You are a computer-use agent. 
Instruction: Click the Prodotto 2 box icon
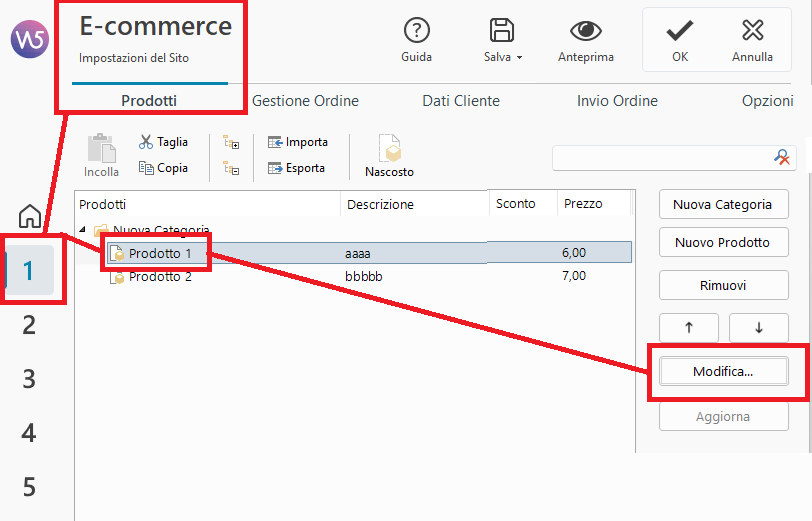pos(118,277)
